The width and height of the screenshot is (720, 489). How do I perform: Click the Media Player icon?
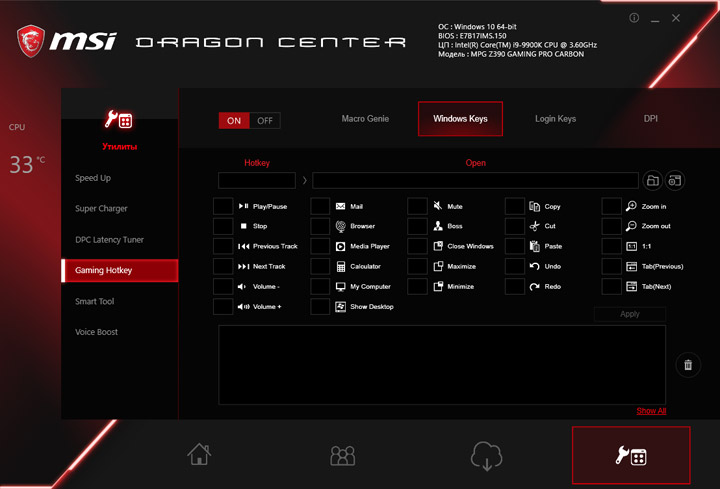340,246
